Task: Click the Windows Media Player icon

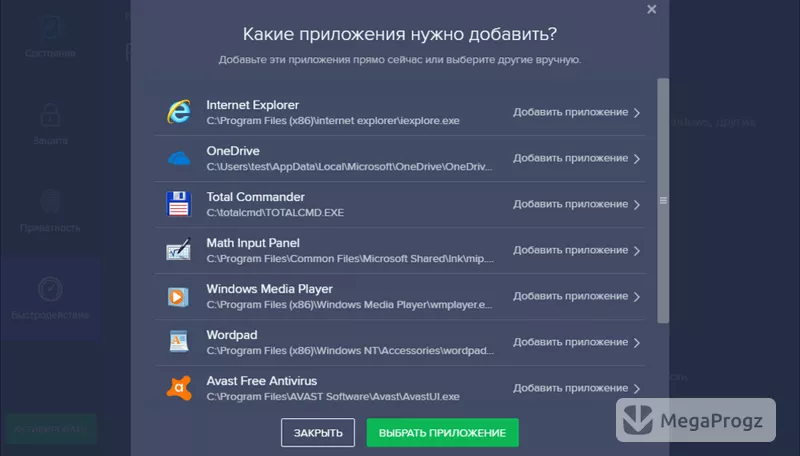Action: pos(179,296)
